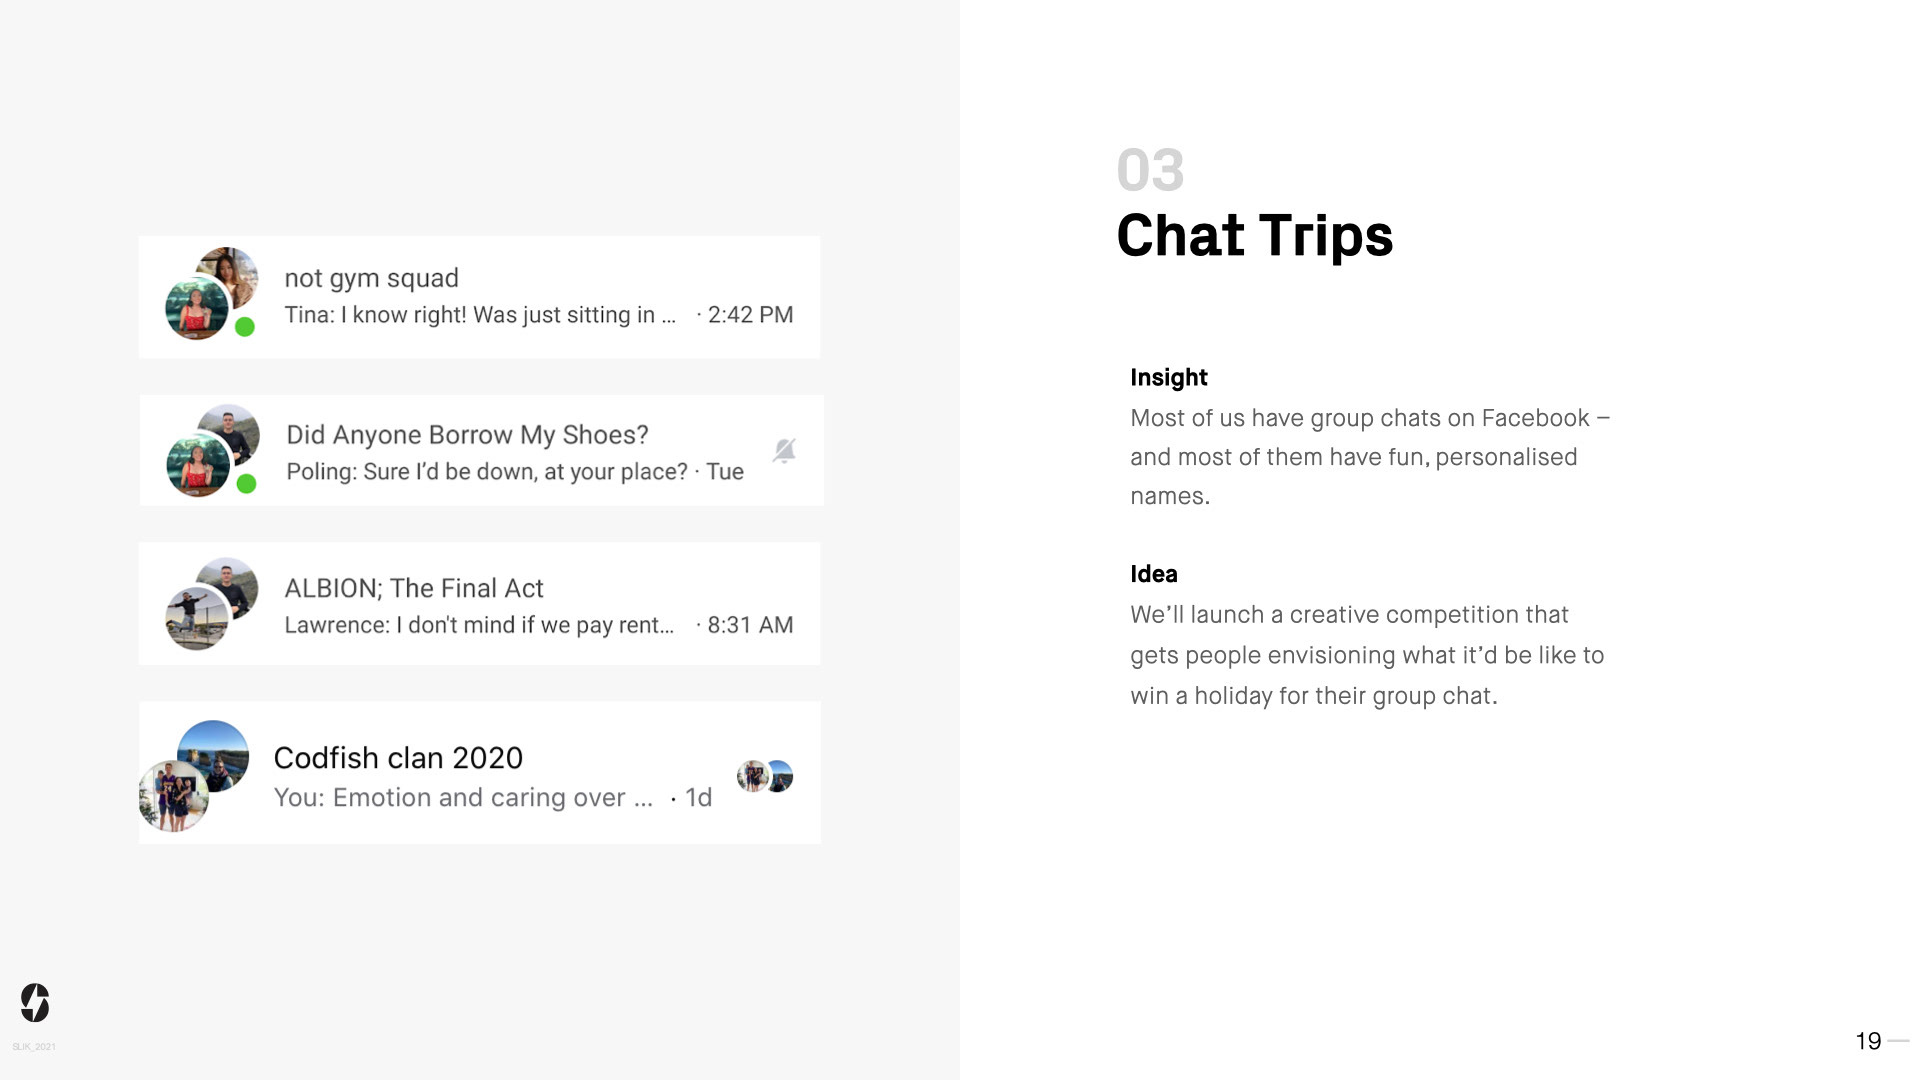This screenshot has height=1080, width=1920.
Task: Click green status dot on Shoes chat
Action: pyautogui.click(x=246, y=484)
